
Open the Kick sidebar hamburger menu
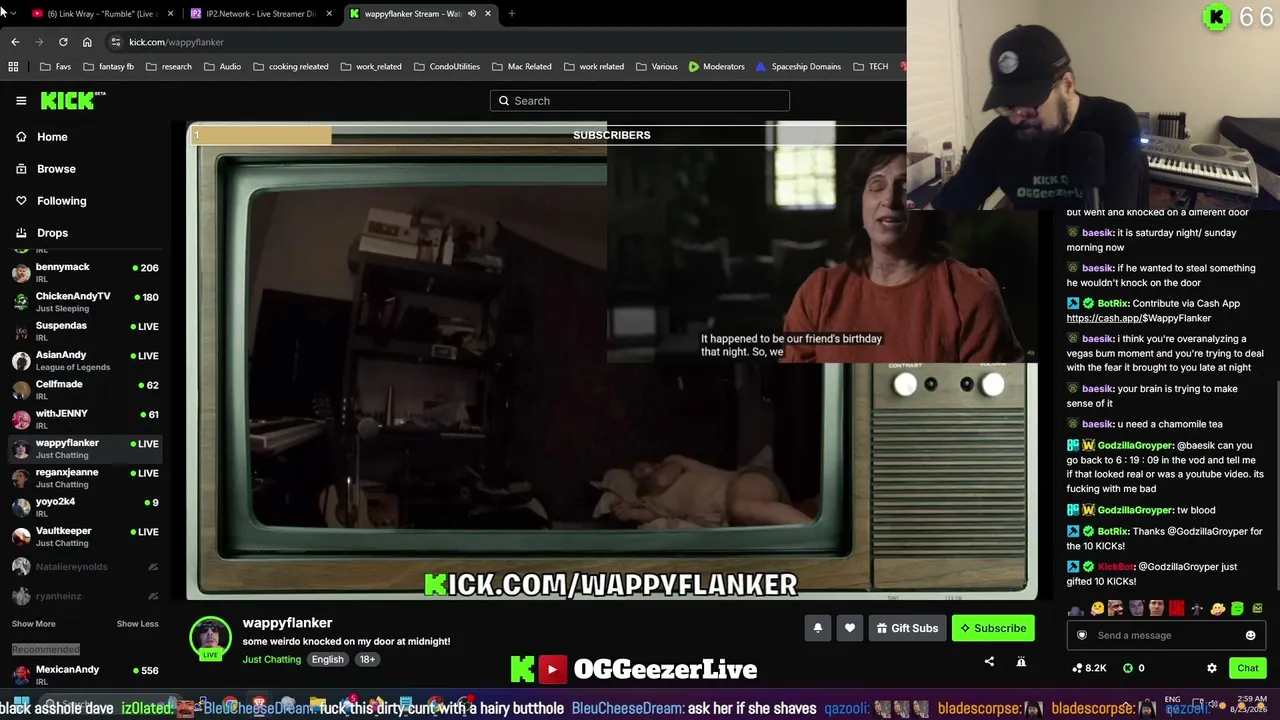(21, 100)
